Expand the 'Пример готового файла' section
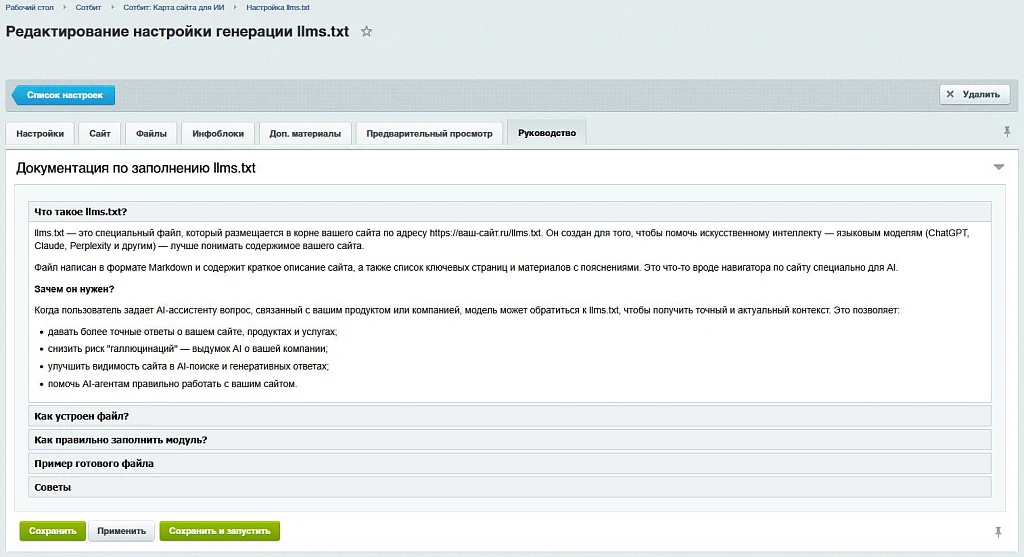Viewport: 1024px width, 557px height. 509,463
